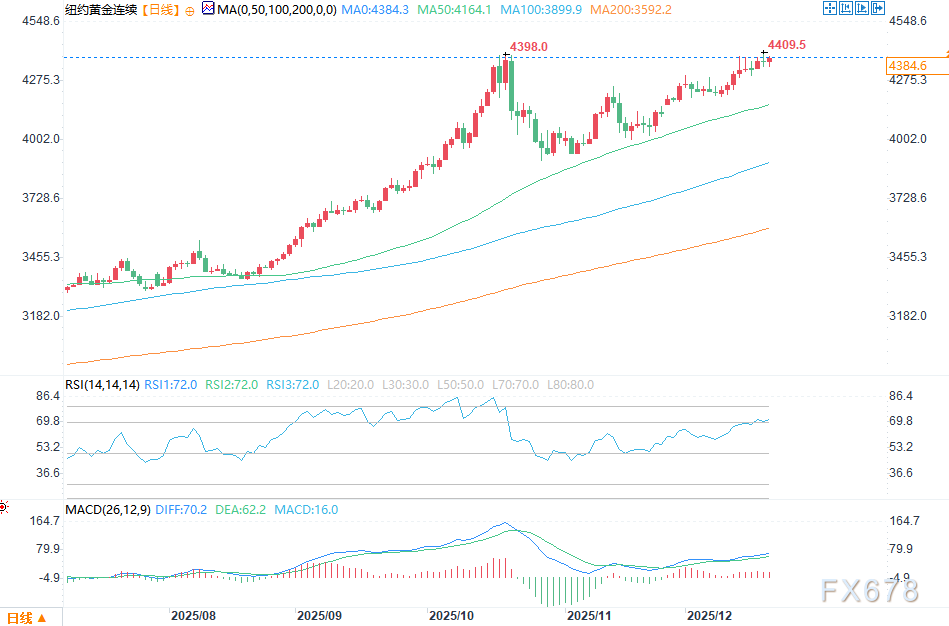Viewport: 949px width, 626px height.
Task: Open RSI(14,14,14) indicator parameters
Action: click(x=104, y=385)
